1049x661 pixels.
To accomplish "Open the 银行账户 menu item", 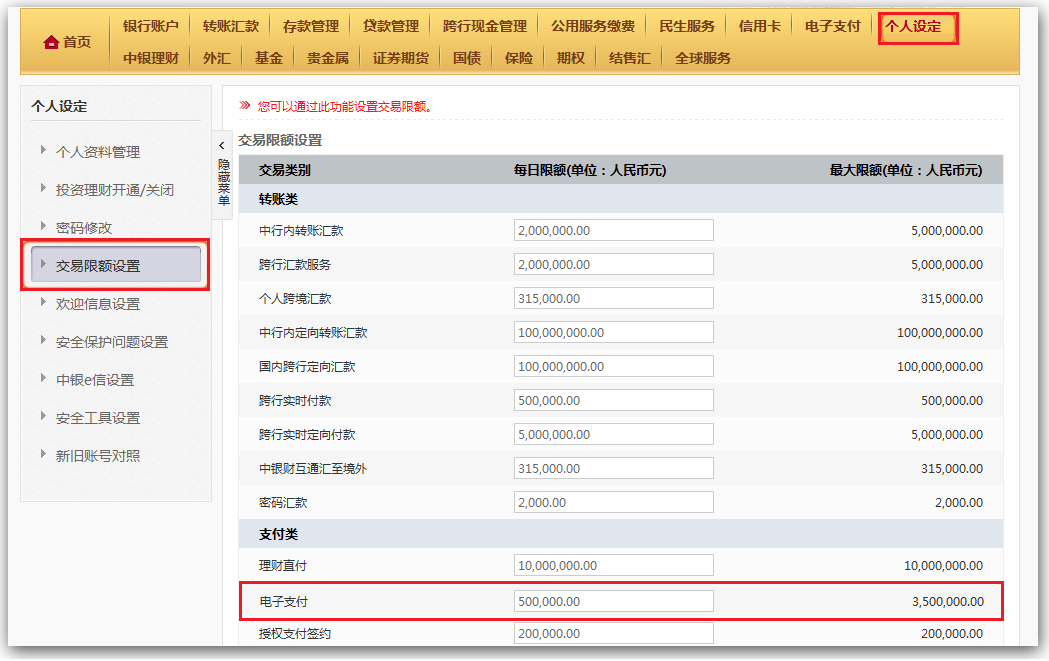I will pos(150,26).
